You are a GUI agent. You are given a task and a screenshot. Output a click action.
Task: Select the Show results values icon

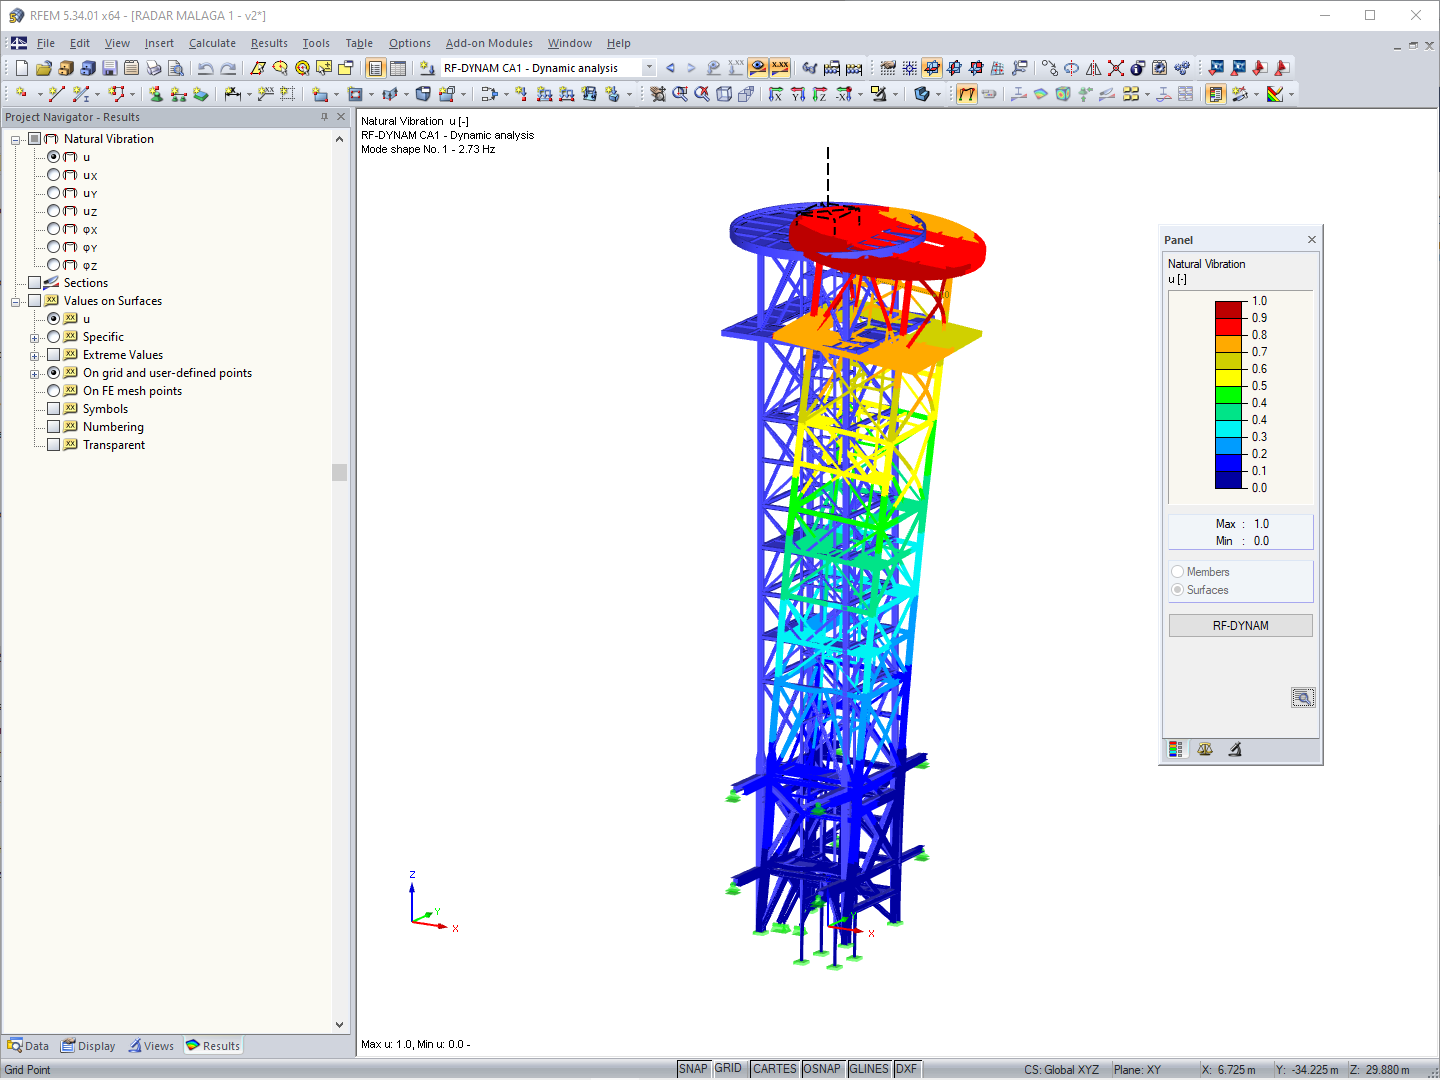pyautogui.click(x=778, y=67)
